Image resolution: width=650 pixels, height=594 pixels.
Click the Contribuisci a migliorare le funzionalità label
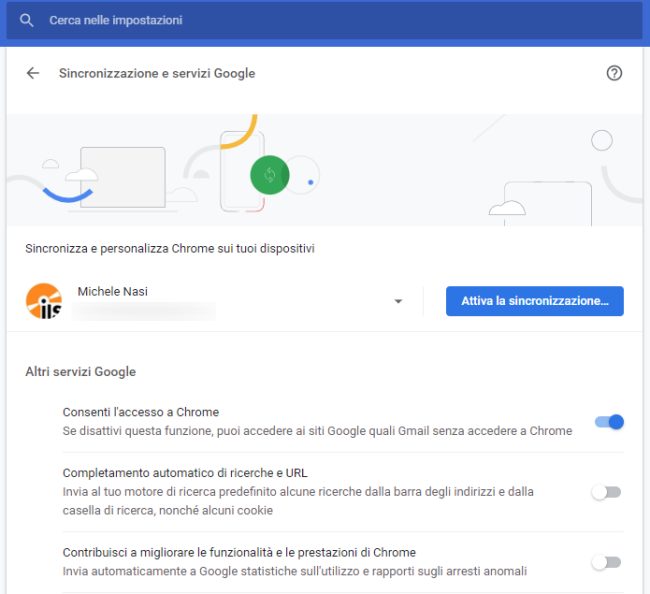tap(239, 552)
